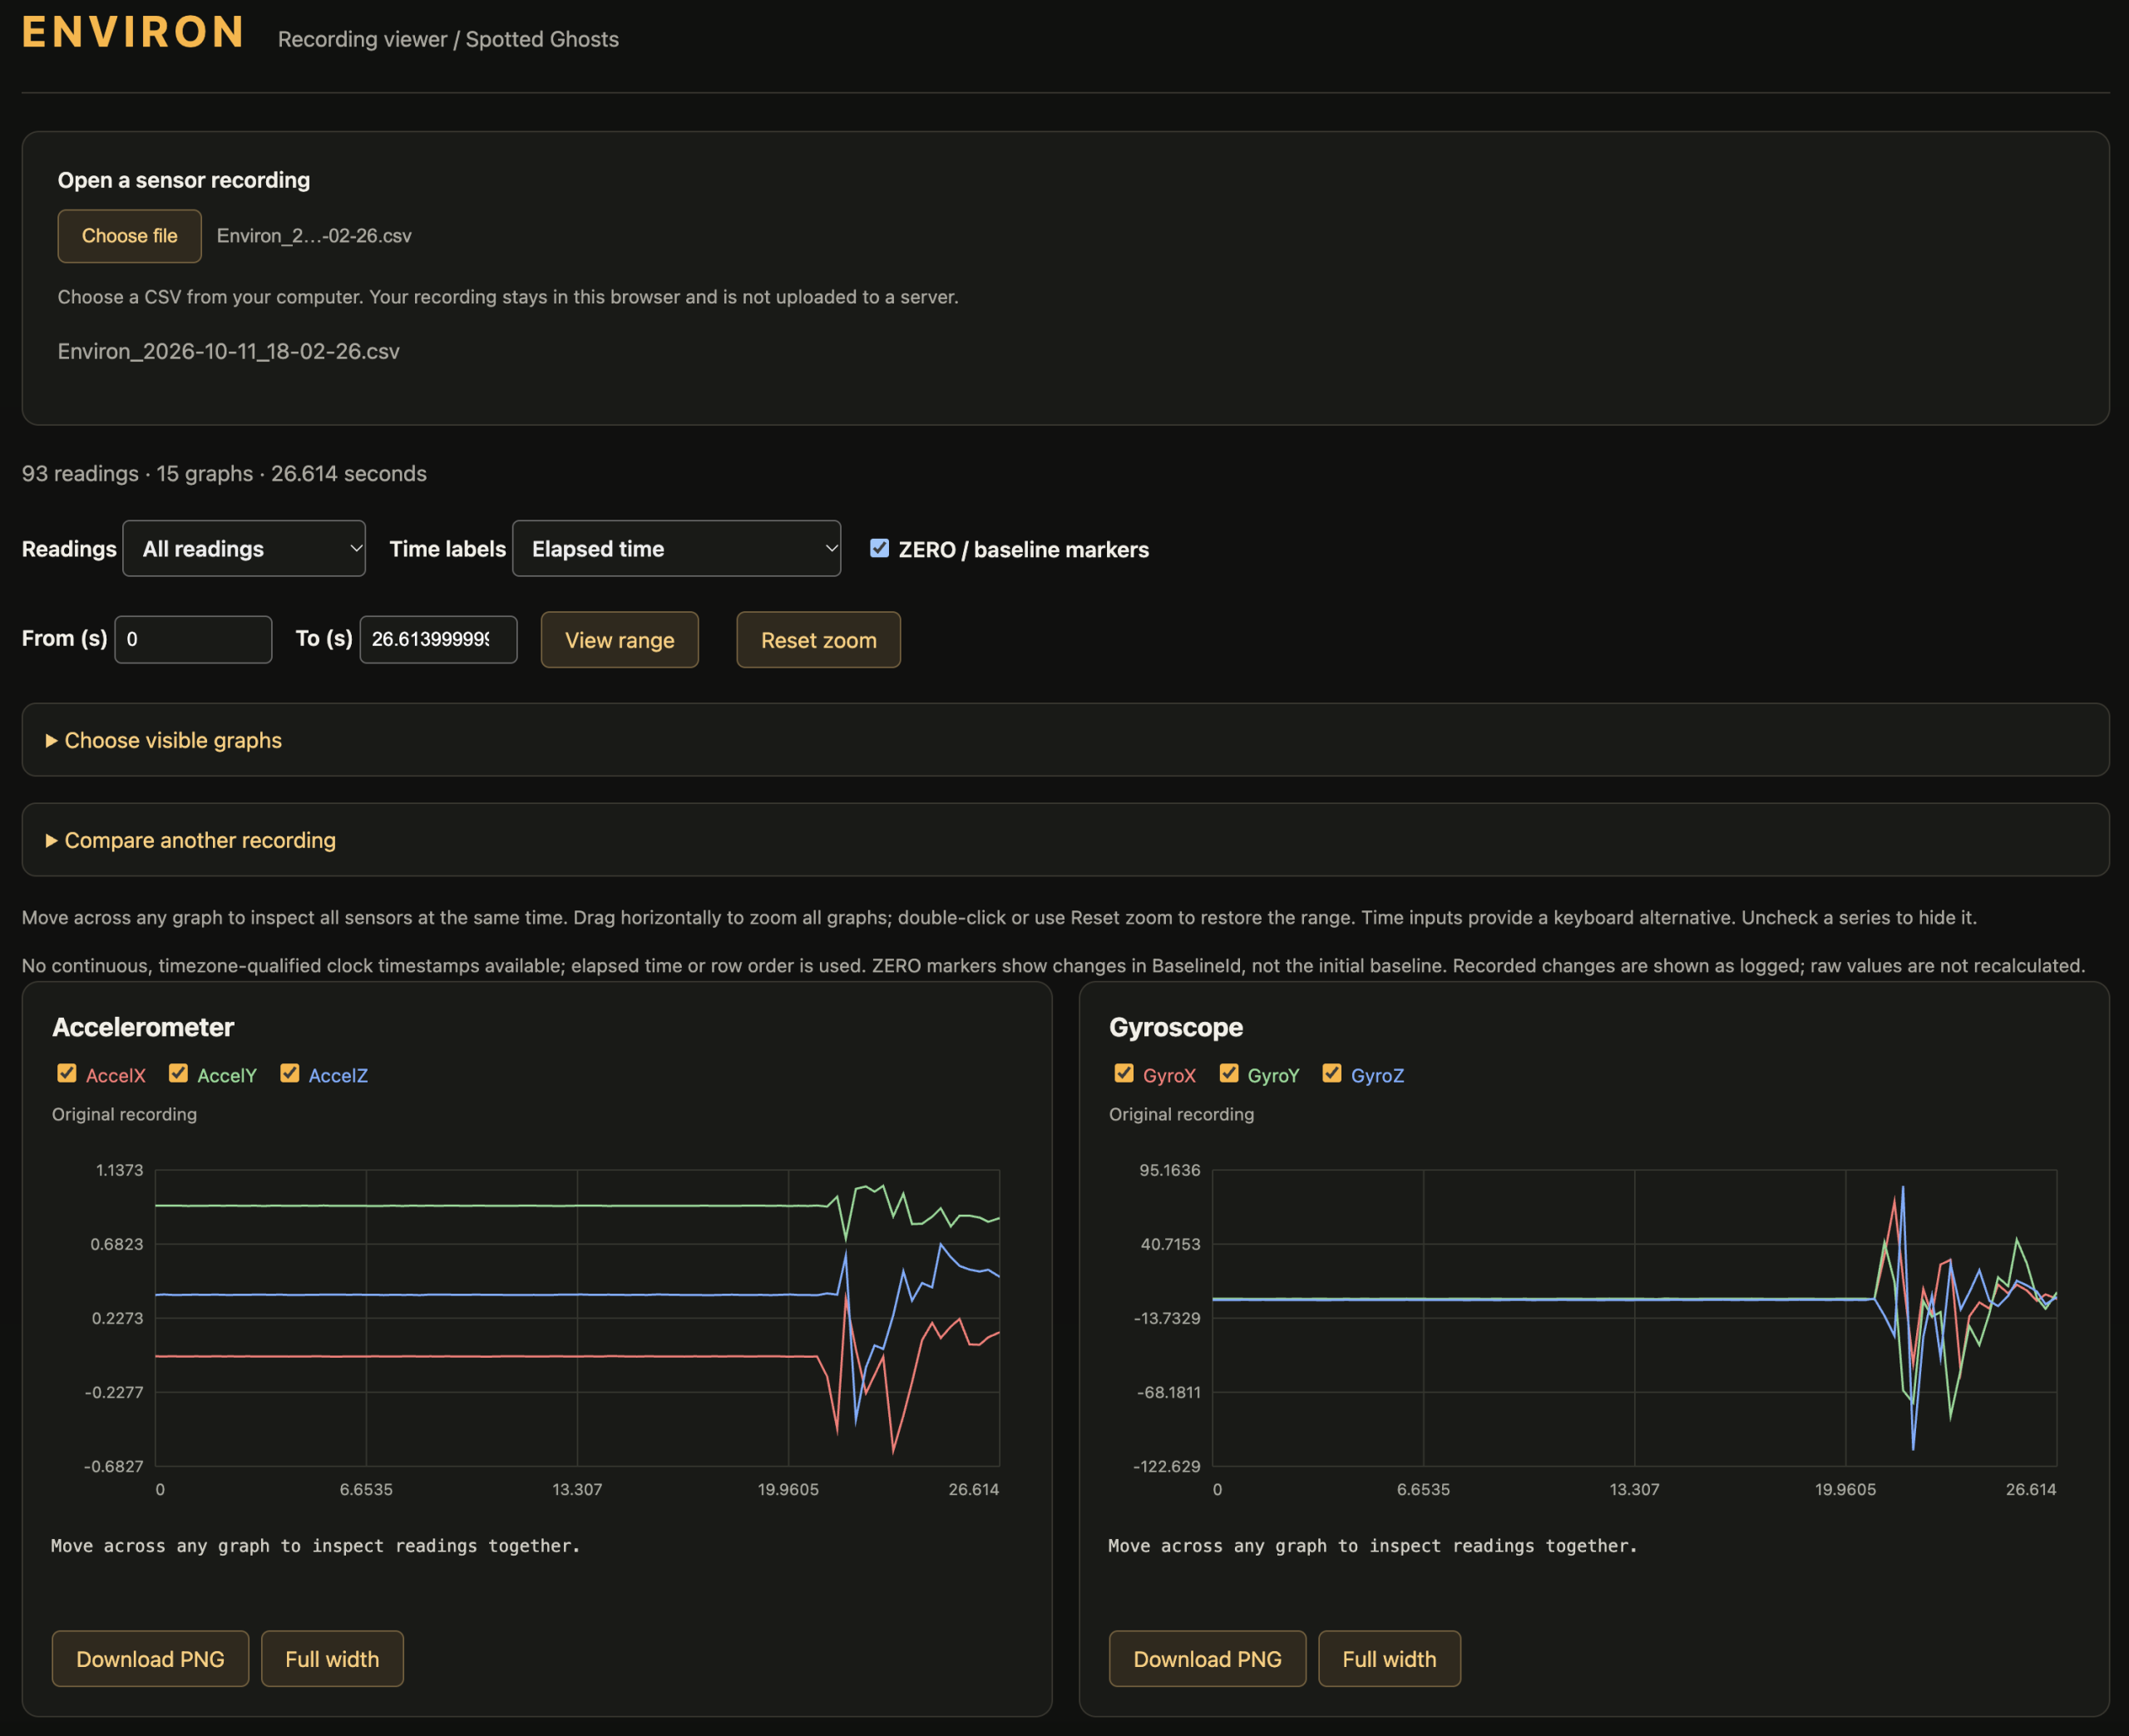The width and height of the screenshot is (2129, 1736).
Task: Click the ENVIRON logo
Action: tap(133, 32)
